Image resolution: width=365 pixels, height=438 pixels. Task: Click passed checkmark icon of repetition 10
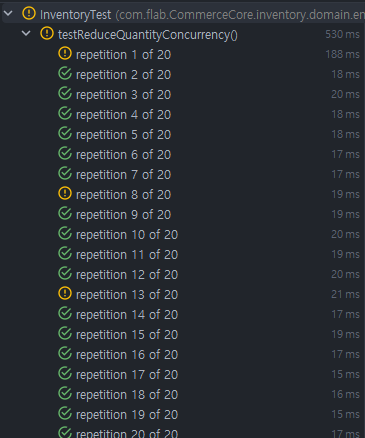click(65, 233)
